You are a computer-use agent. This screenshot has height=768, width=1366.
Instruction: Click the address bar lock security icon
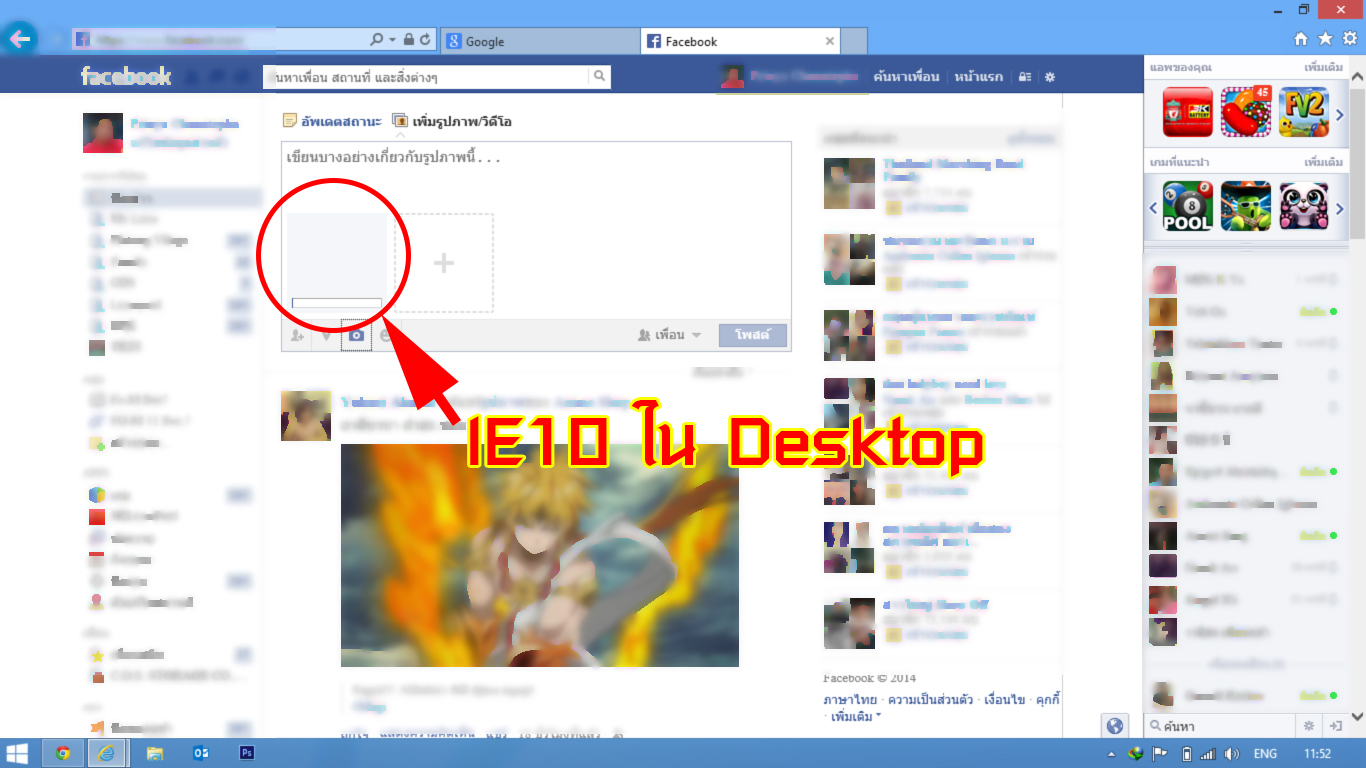(x=408, y=40)
